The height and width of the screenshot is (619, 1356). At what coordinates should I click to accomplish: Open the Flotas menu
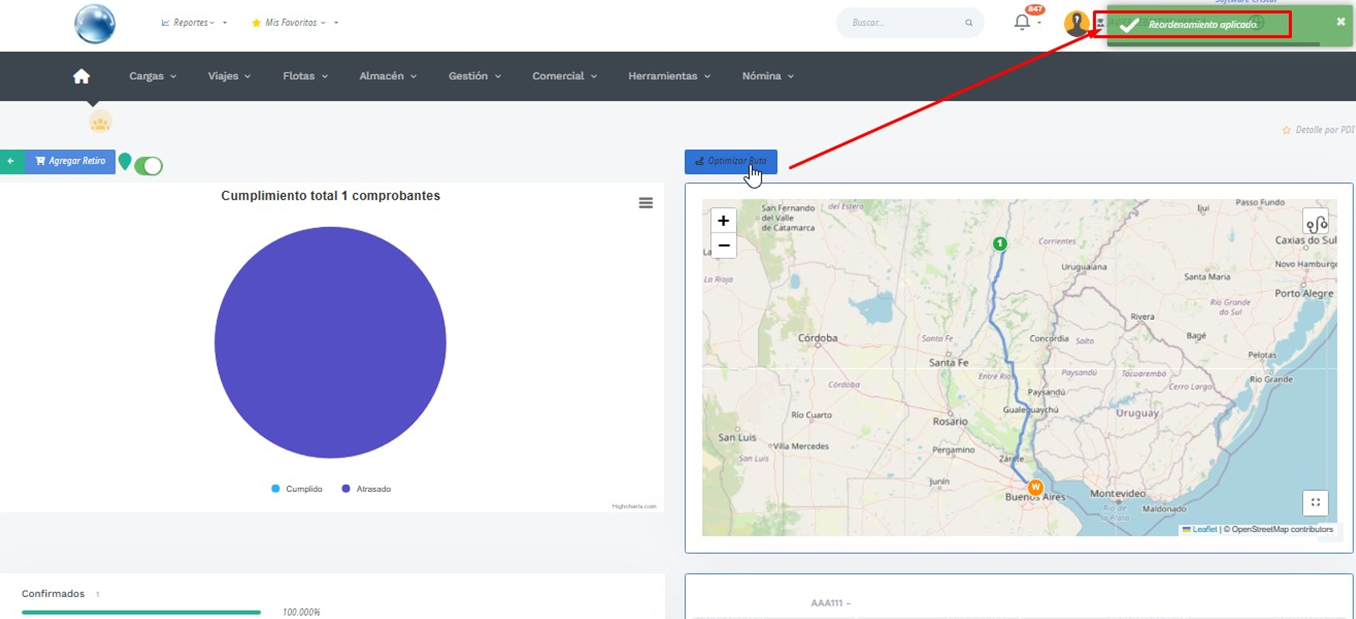point(305,76)
